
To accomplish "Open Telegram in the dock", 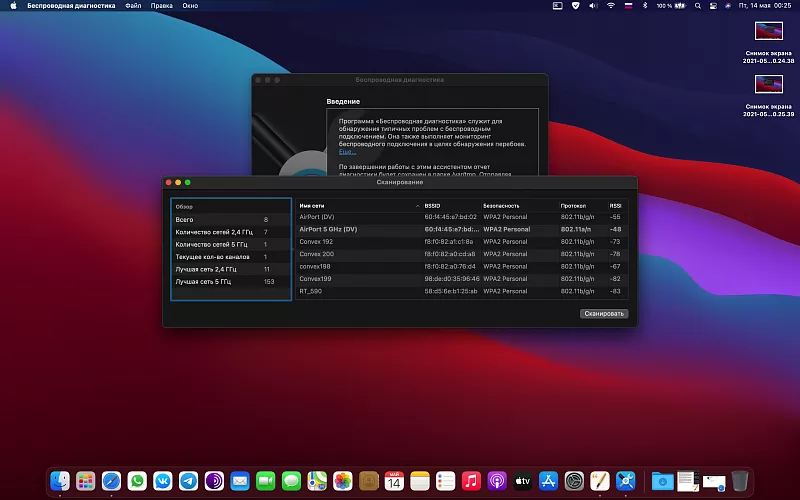I will [x=189, y=481].
